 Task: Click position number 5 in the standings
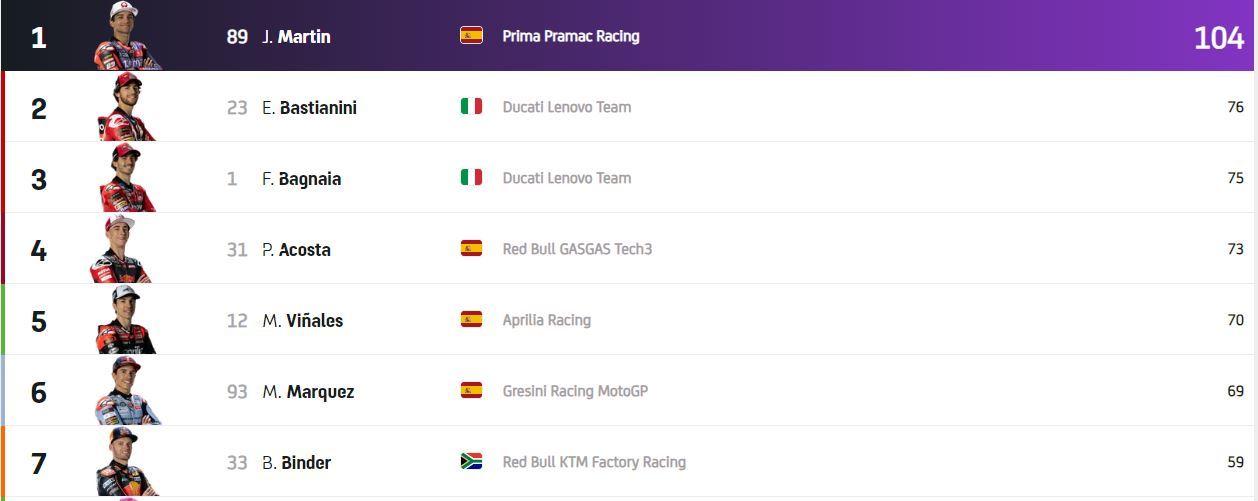coord(39,321)
